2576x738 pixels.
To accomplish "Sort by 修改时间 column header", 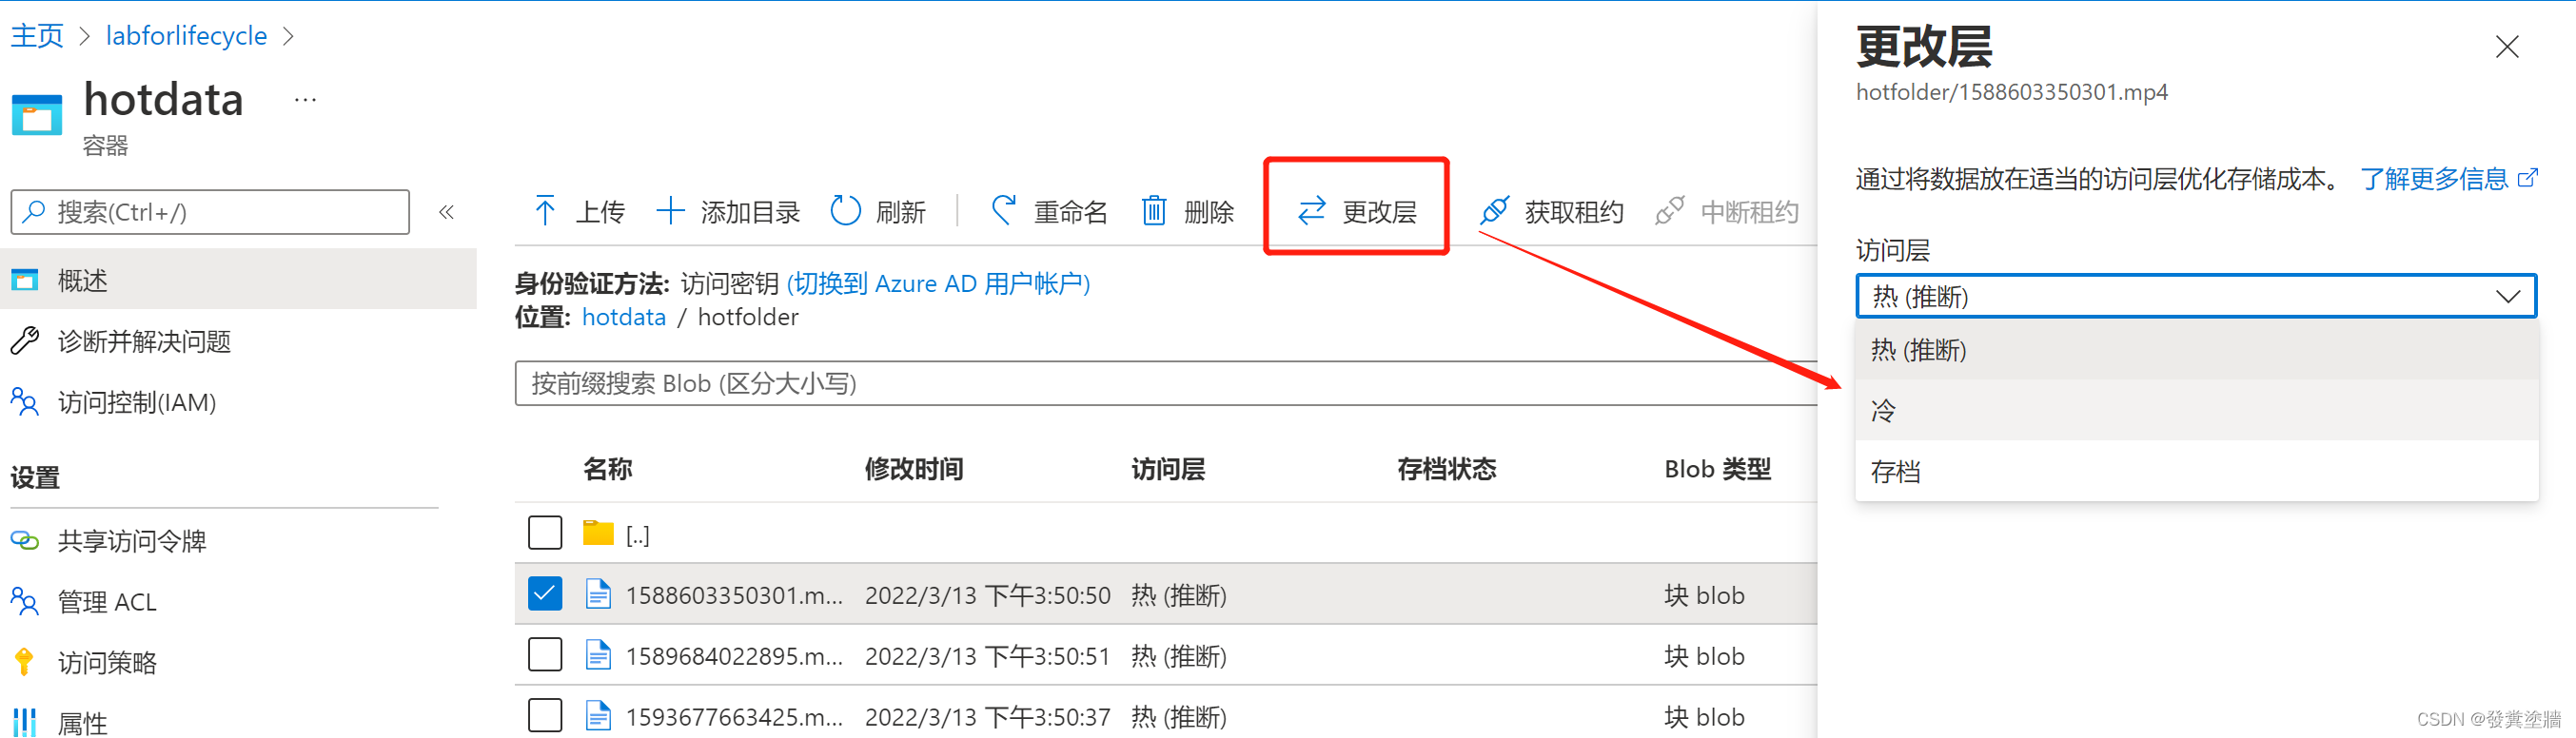I will point(914,469).
